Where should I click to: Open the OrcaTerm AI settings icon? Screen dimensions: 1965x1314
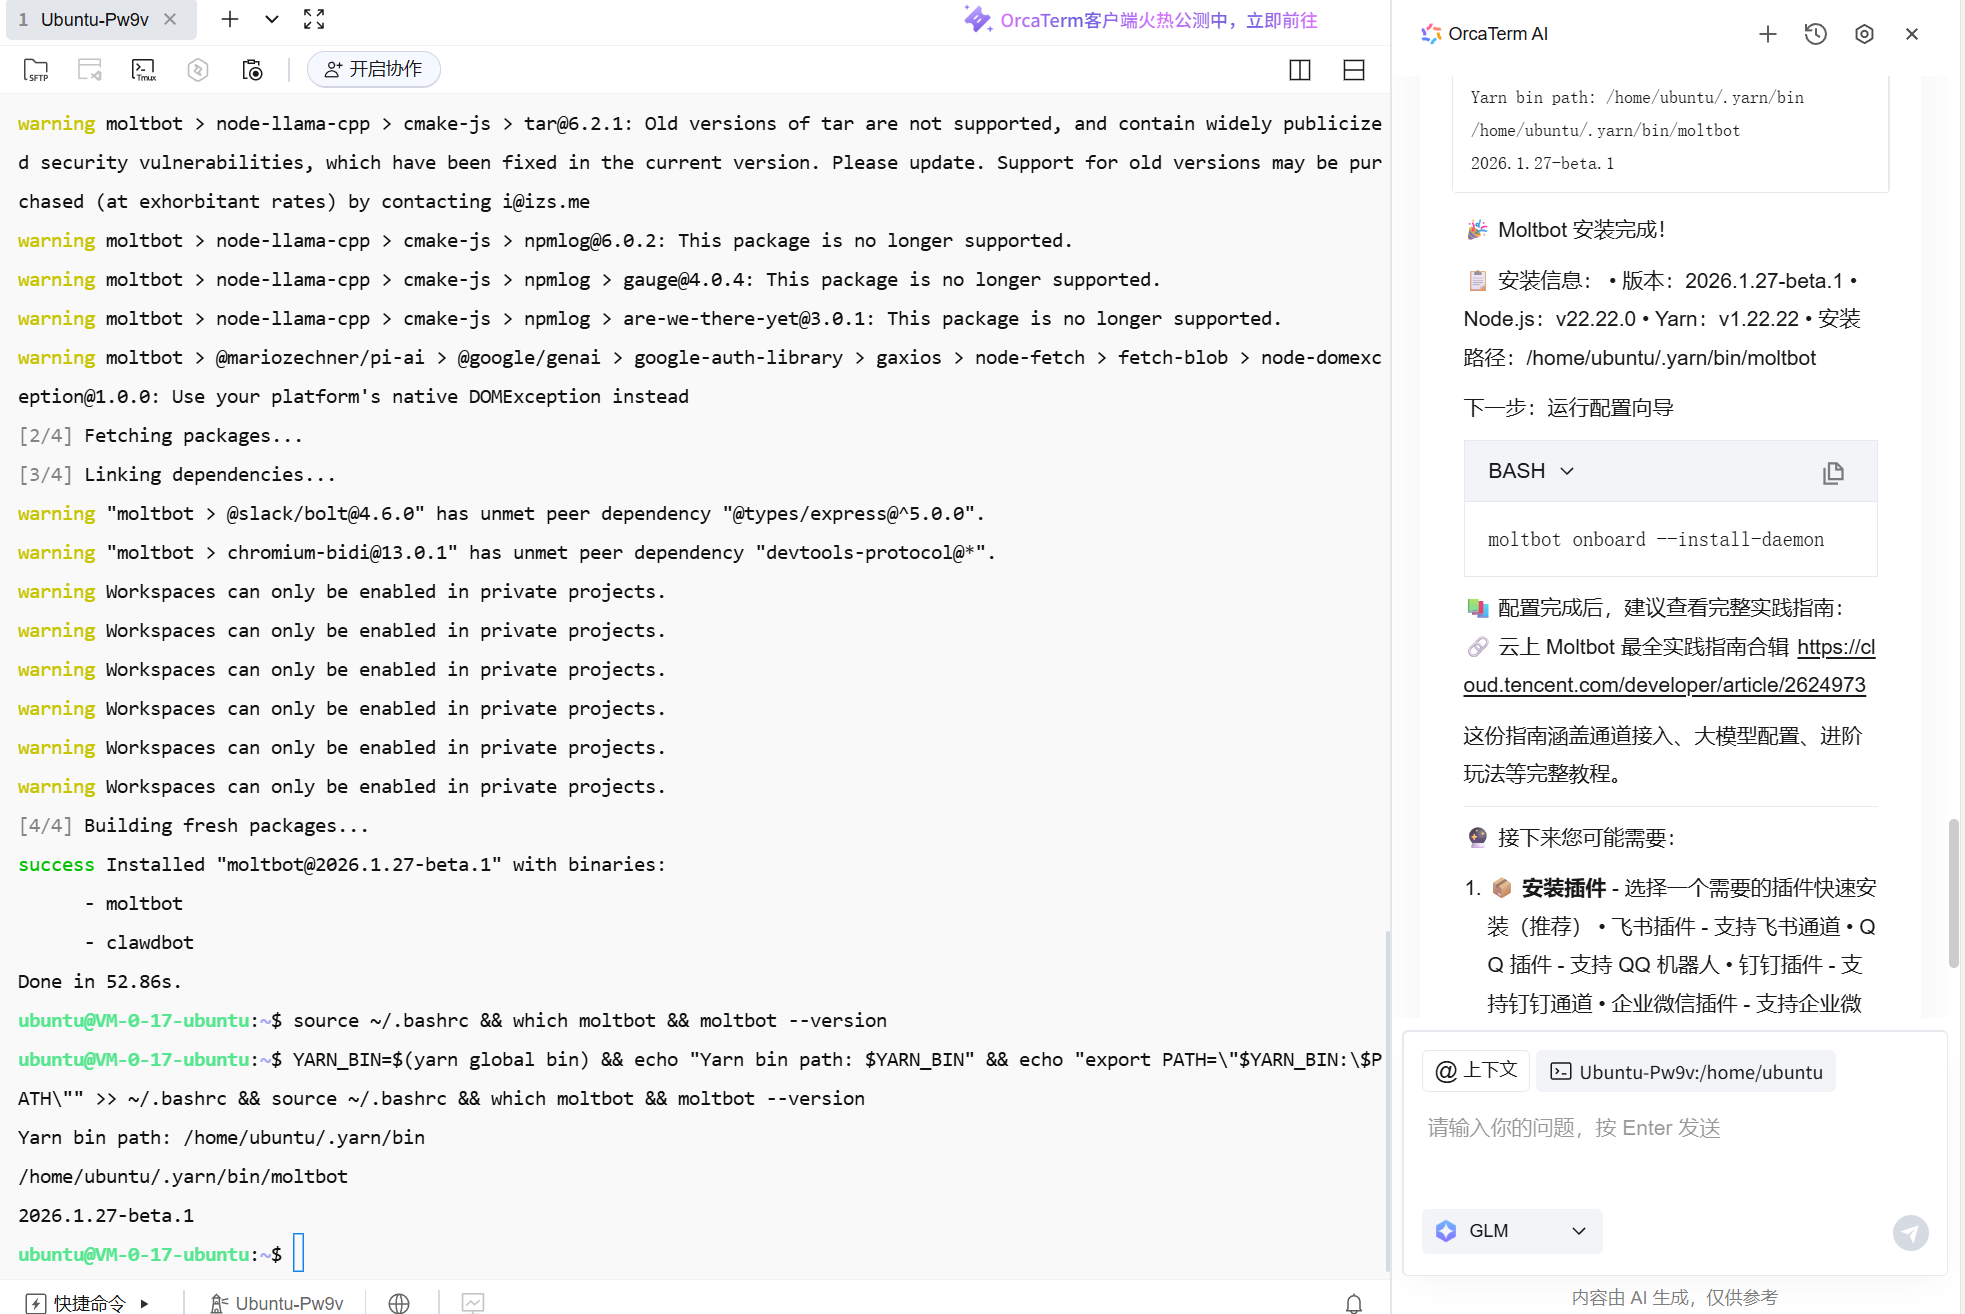[1864, 34]
